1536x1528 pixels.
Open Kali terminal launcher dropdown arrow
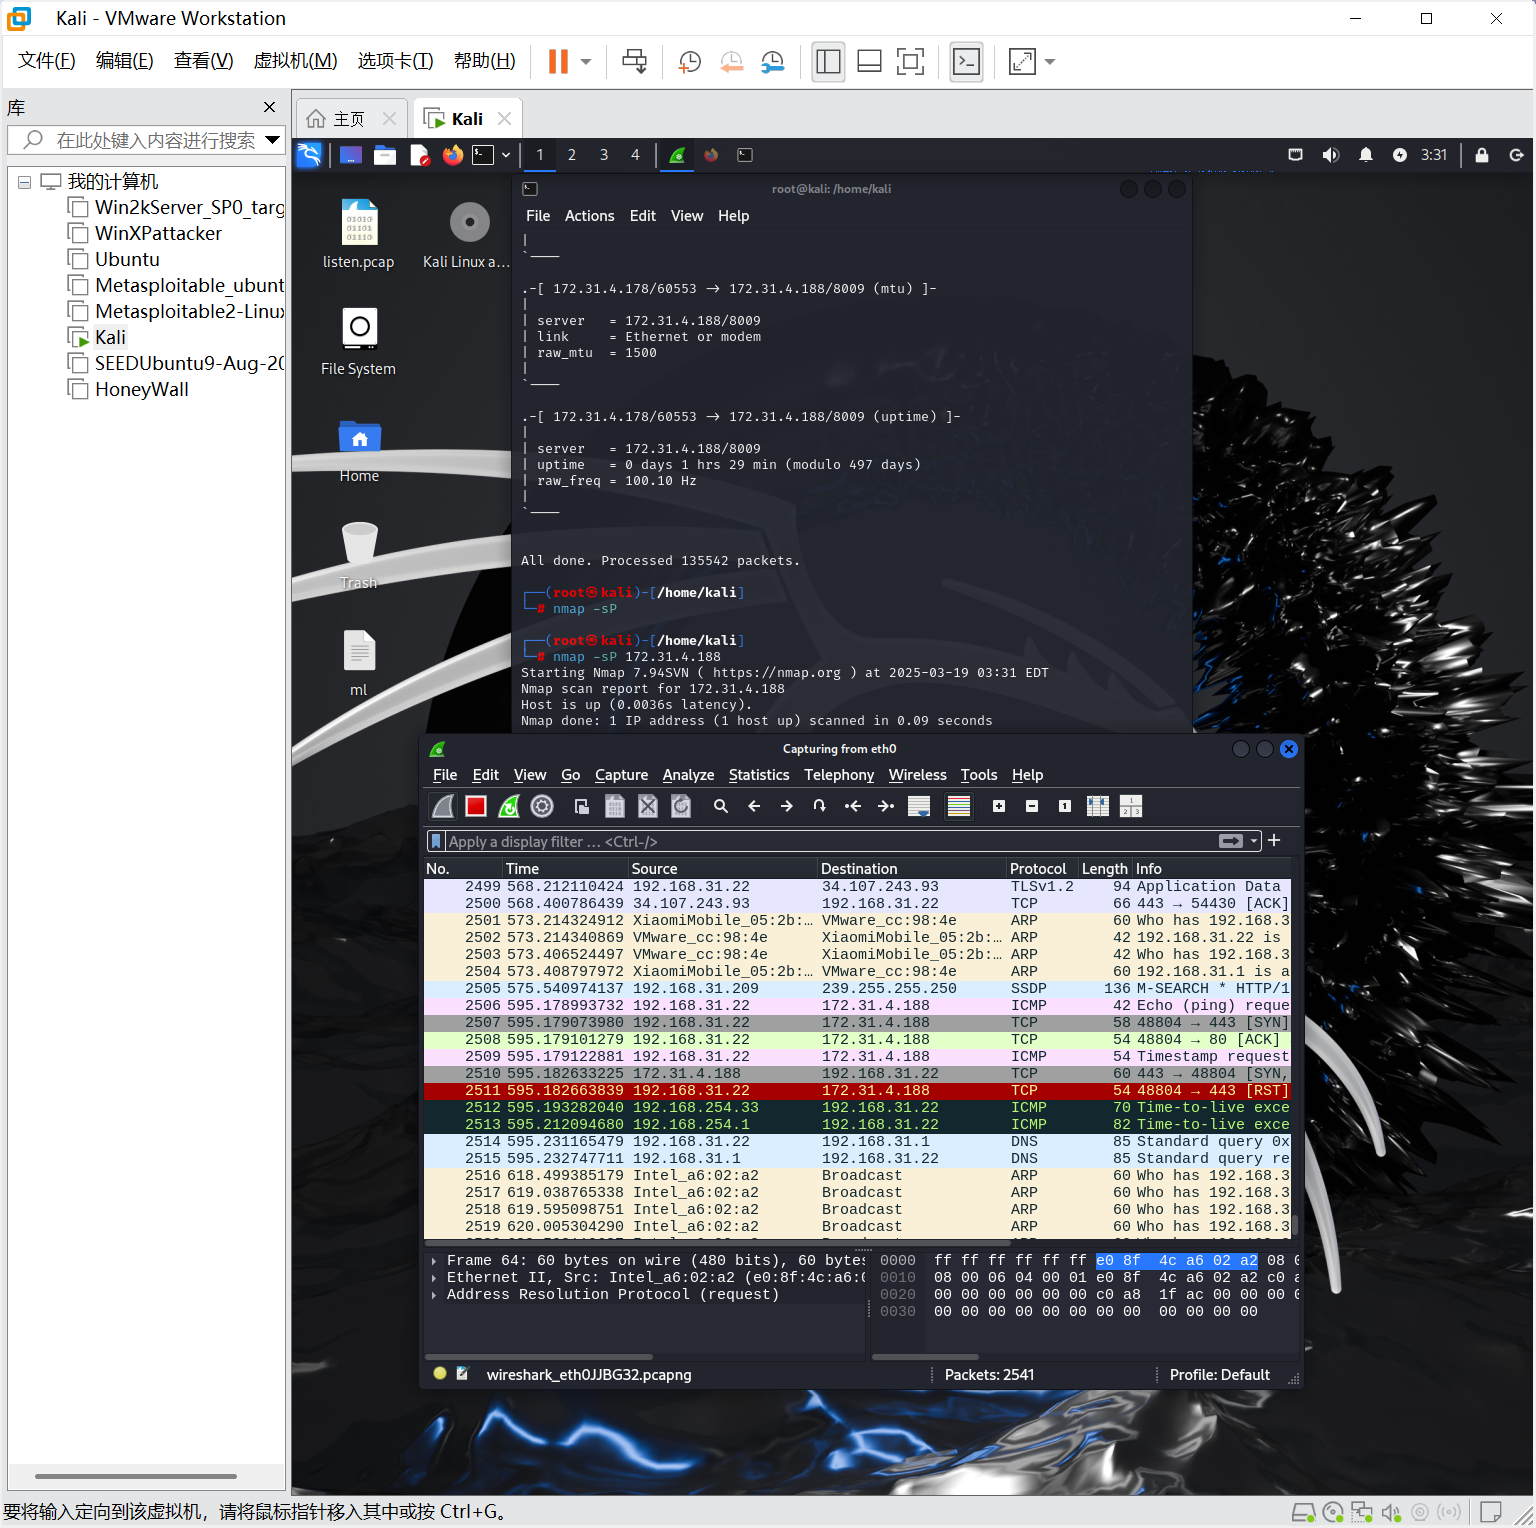coord(506,155)
